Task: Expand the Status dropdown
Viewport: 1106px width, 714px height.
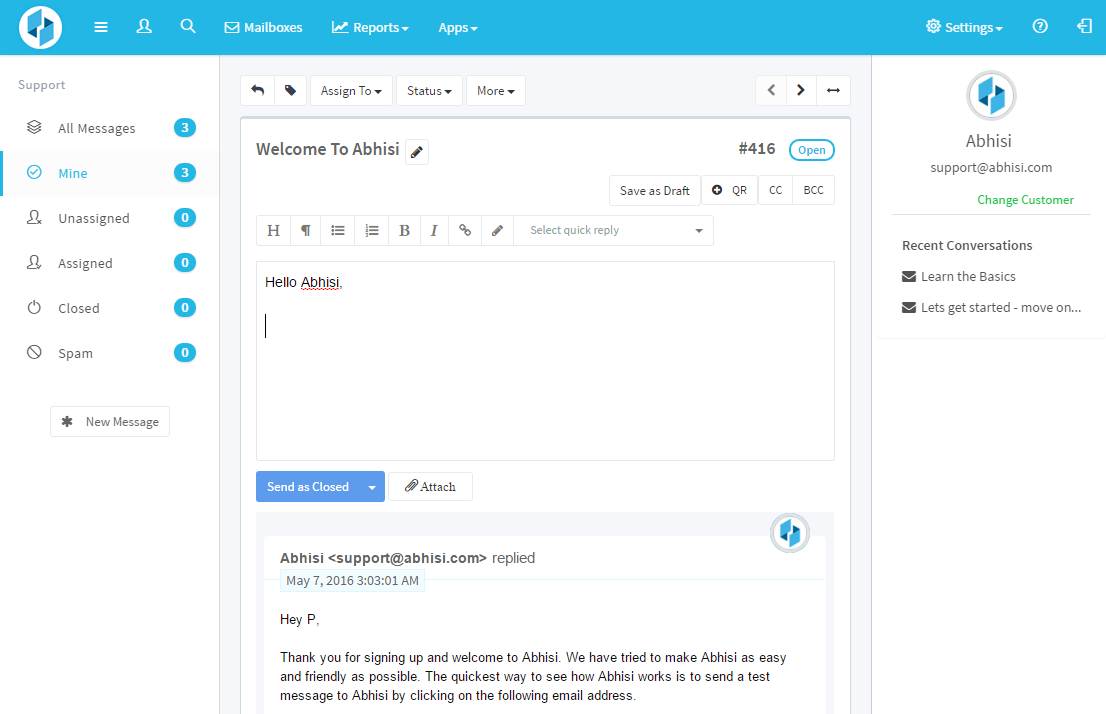Action: (429, 90)
